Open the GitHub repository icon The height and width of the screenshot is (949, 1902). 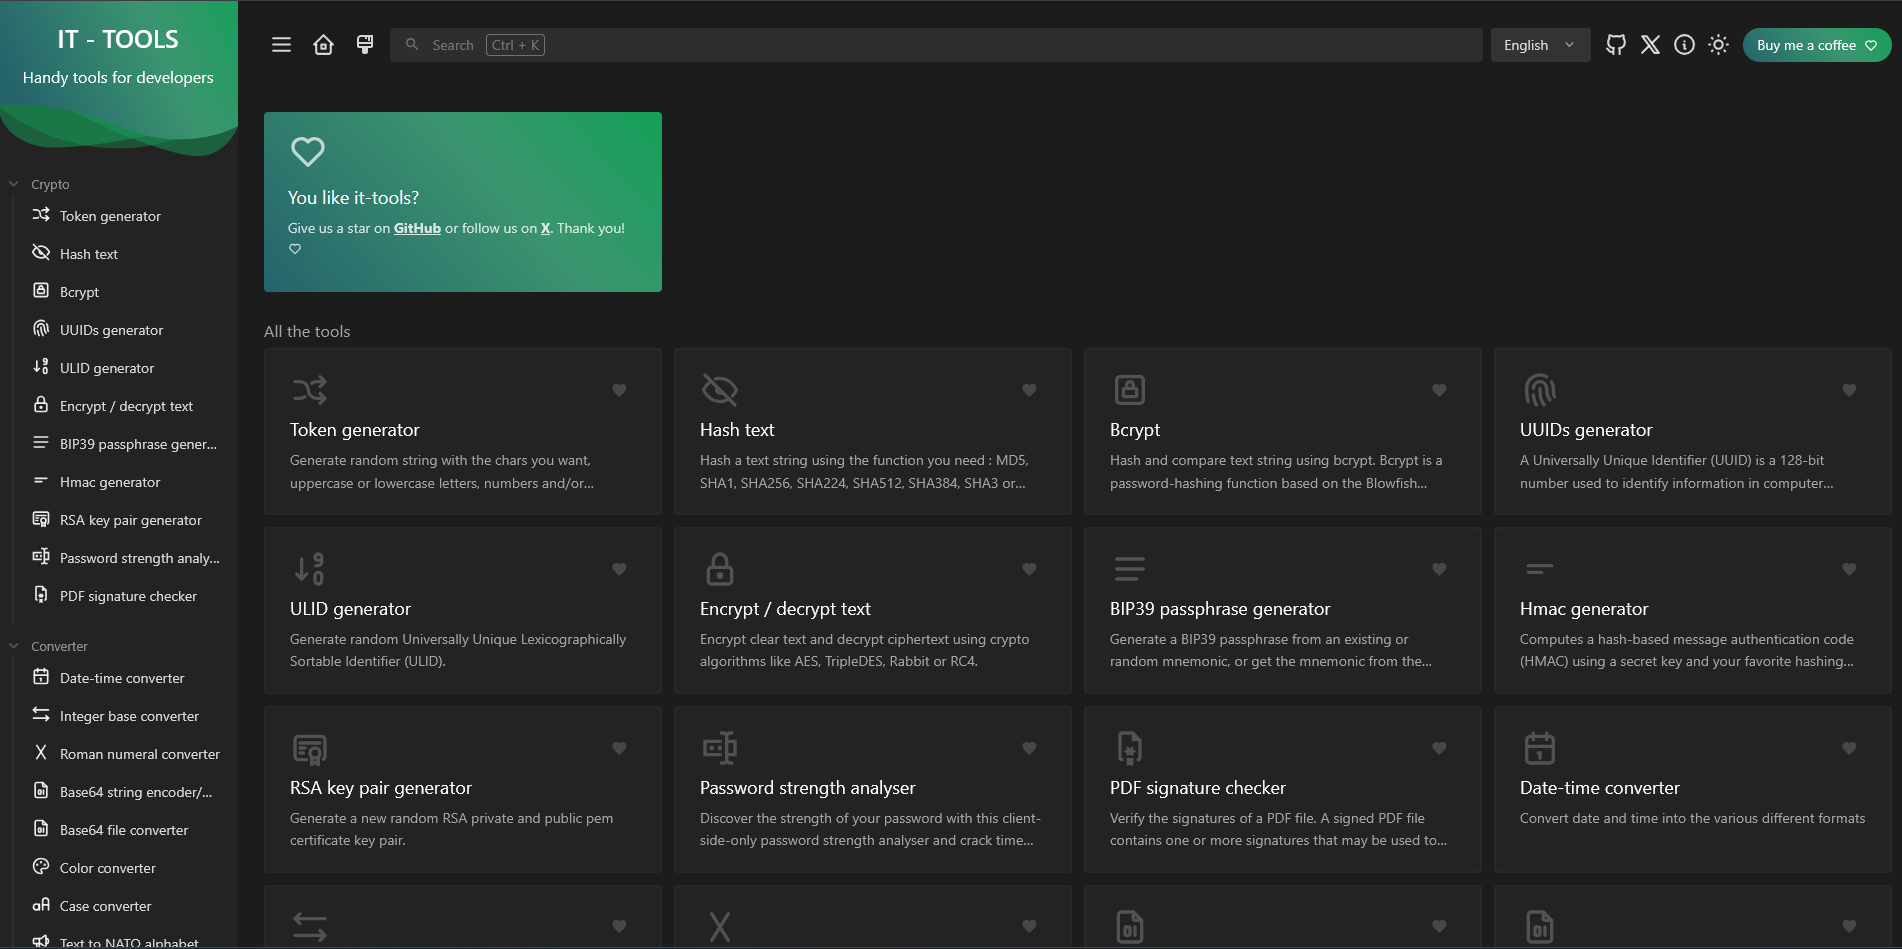coord(1615,45)
